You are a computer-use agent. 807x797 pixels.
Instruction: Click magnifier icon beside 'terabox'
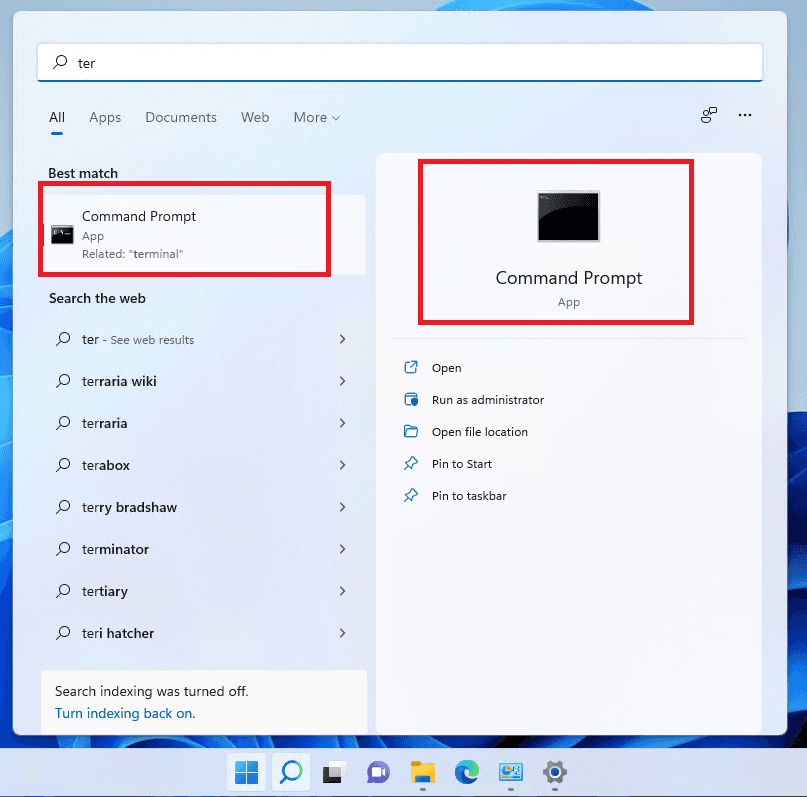click(x=63, y=465)
